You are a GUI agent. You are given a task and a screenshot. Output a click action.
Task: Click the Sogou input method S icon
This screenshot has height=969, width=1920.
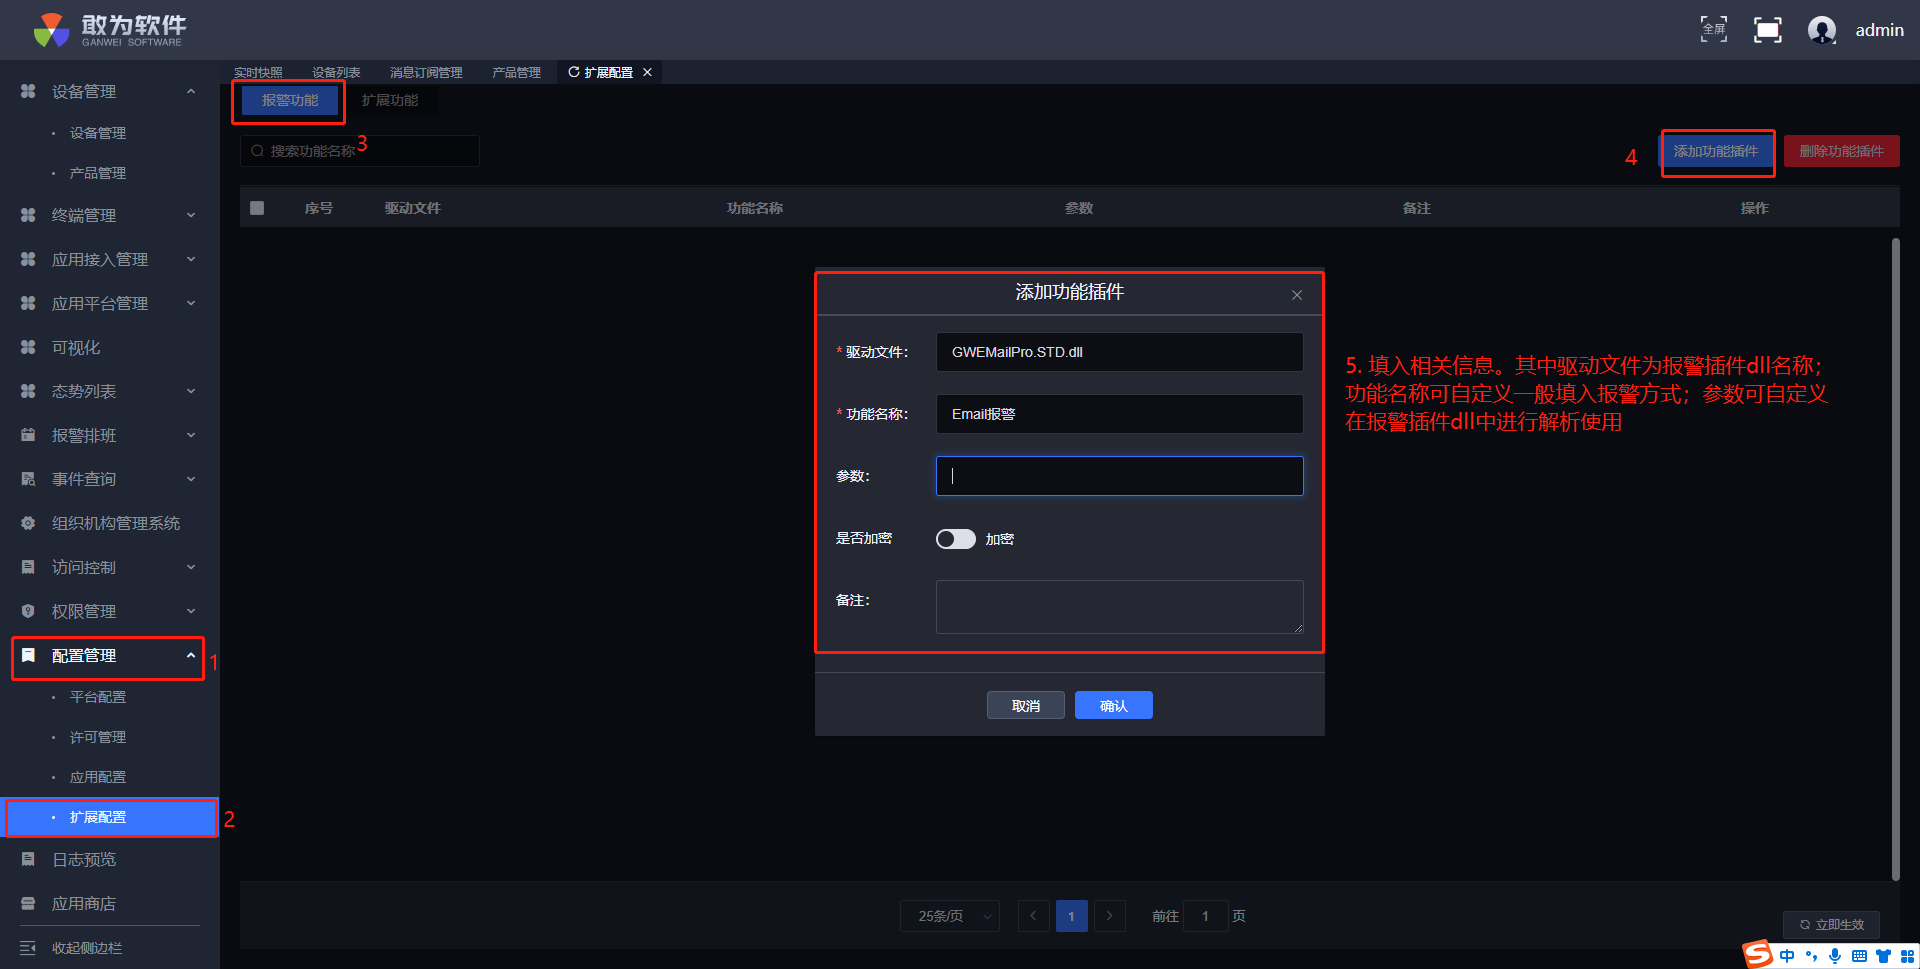click(x=1757, y=955)
